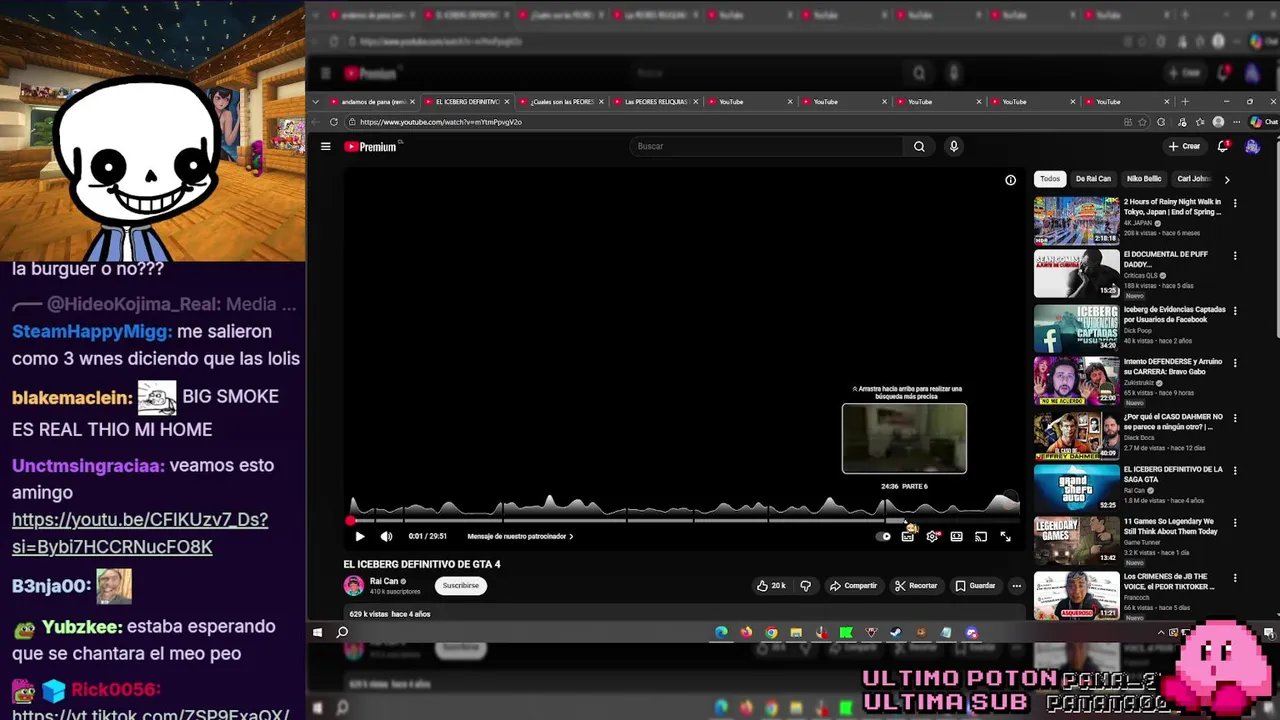Select the Niko Bellic filter chip
The width and height of the screenshot is (1280, 720).
coord(1144,179)
